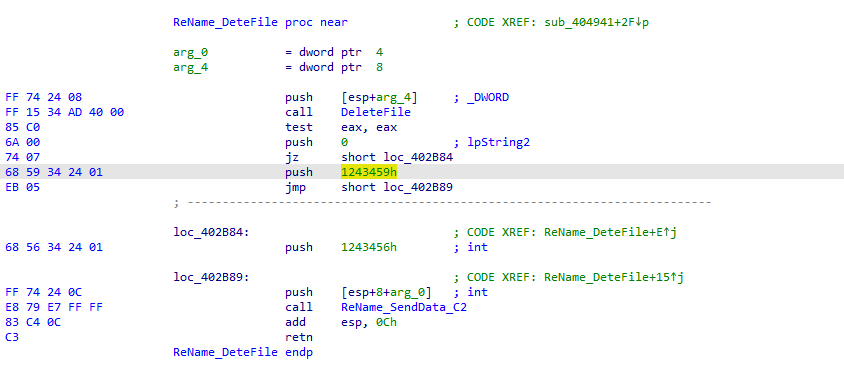
Task: Select the bytes 83 C4 0C
Action: (x=33, y=322)
